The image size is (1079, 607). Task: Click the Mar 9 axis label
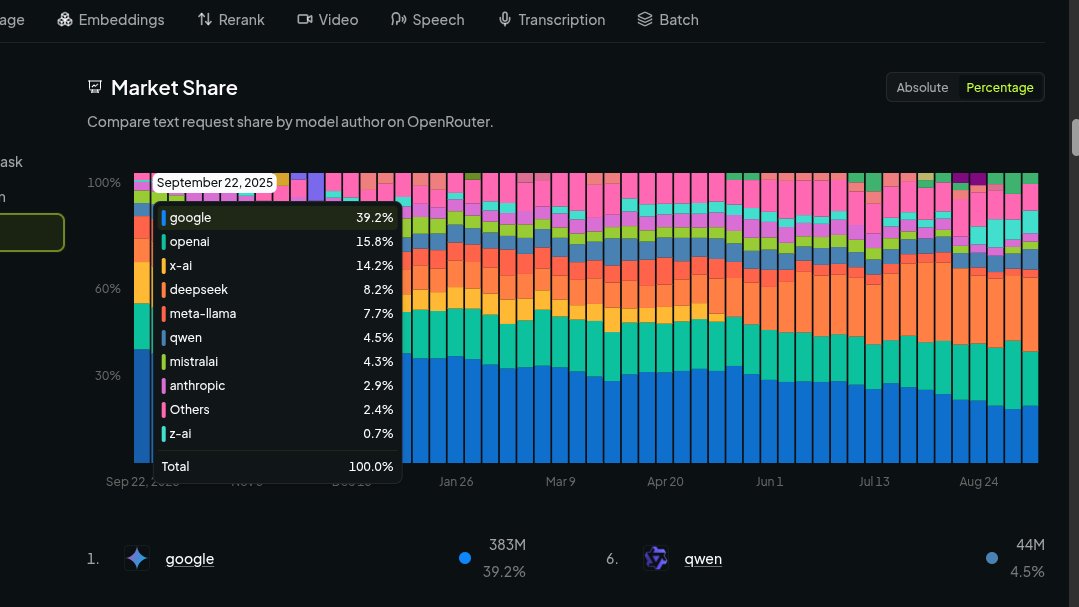pos(561,482)
